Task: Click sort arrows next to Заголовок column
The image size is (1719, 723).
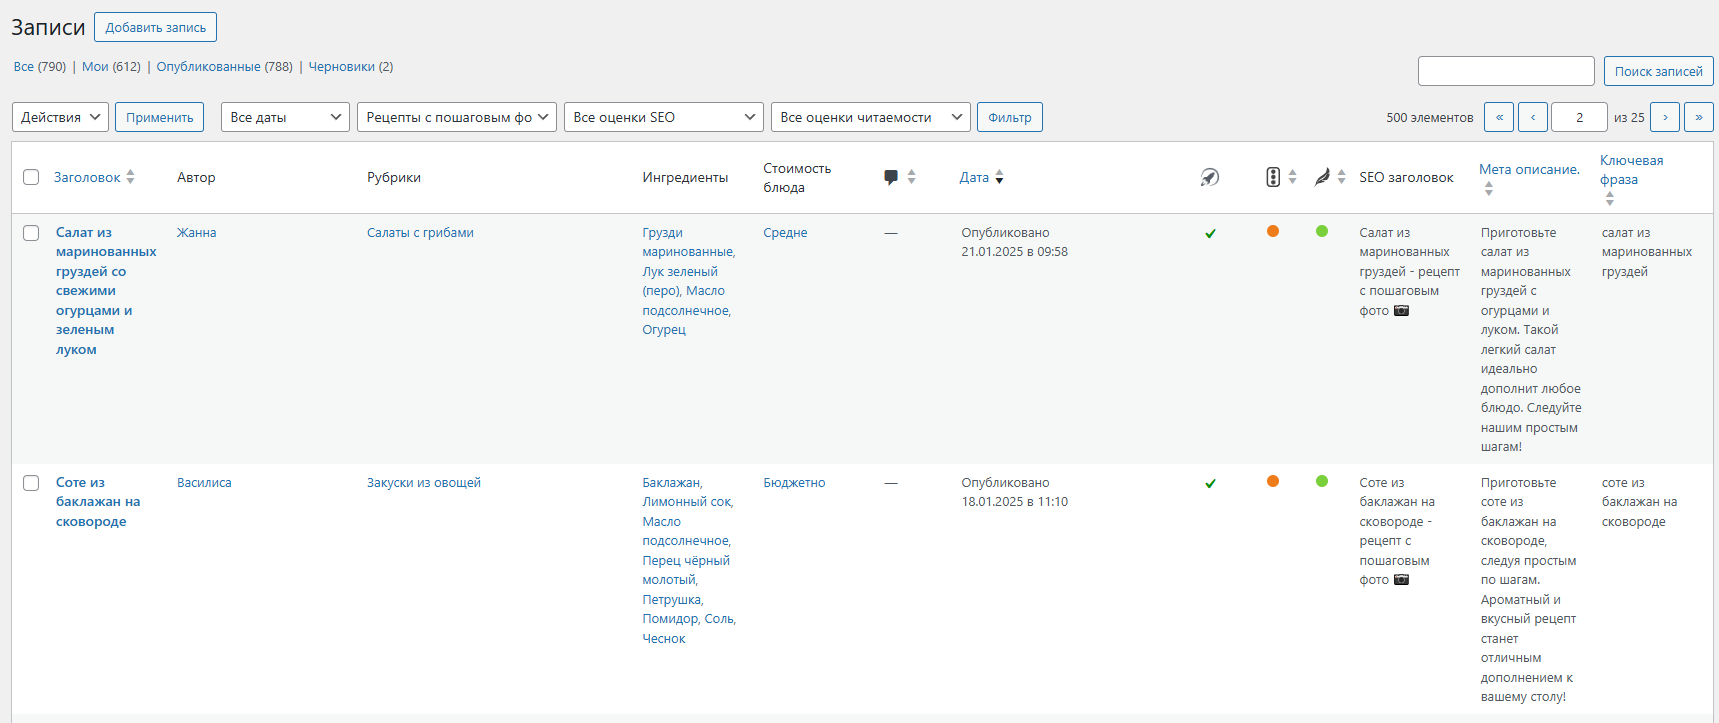Action: pos(130,177)
